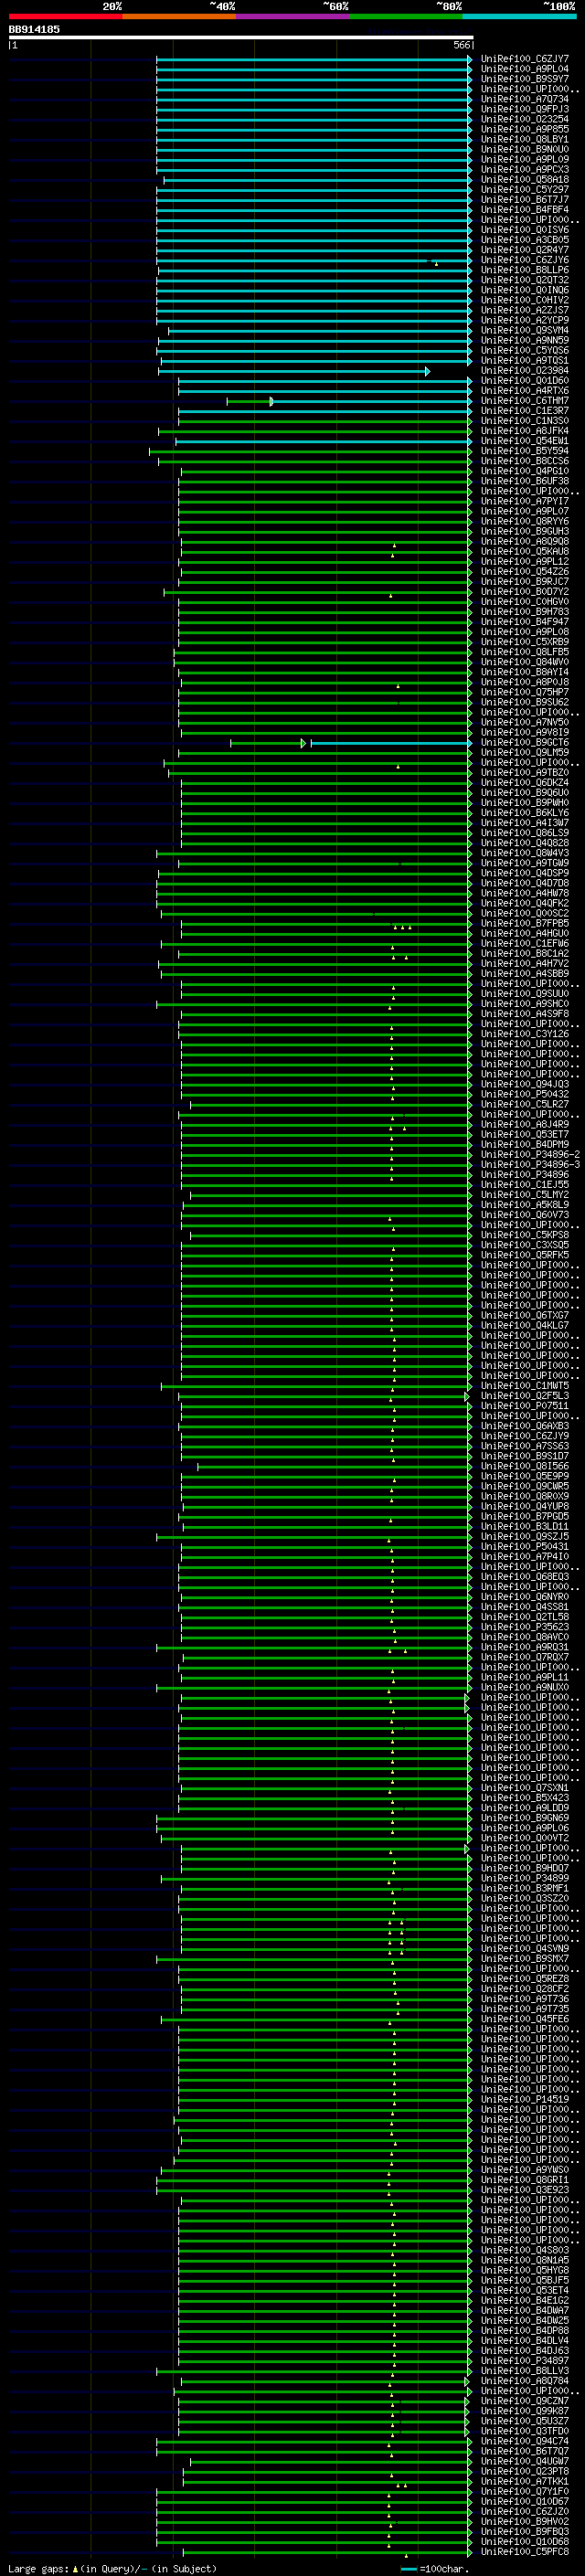This screenshot has width=585, height=2576.
Task: Click the short green segment of C6THM7
Action: click(x=250, y=401)
